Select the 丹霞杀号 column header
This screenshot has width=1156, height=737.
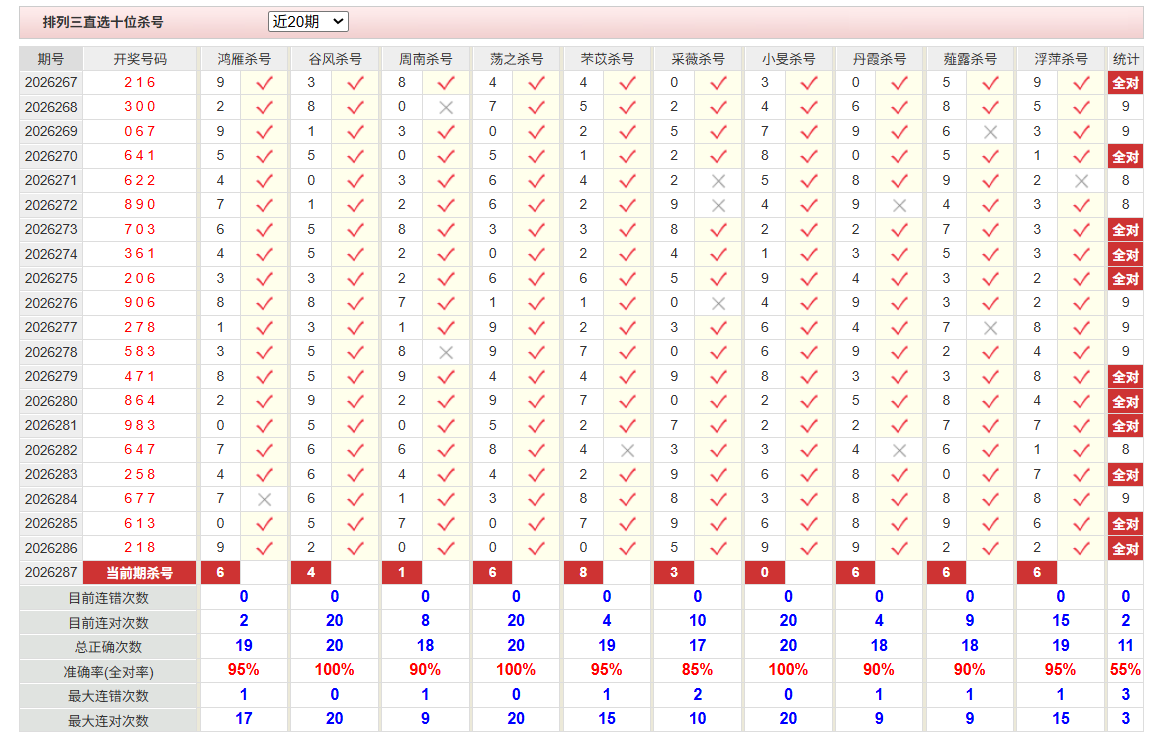click(x=879, y=59)
